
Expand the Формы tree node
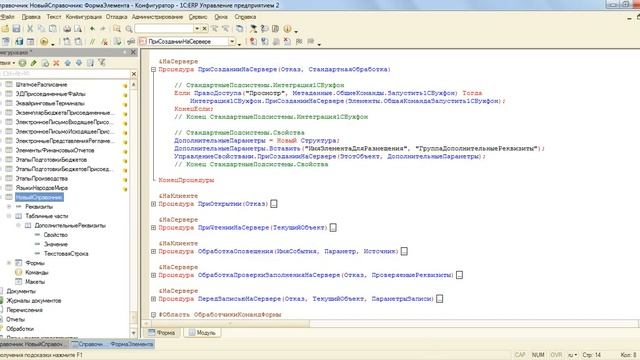[9, 263]
